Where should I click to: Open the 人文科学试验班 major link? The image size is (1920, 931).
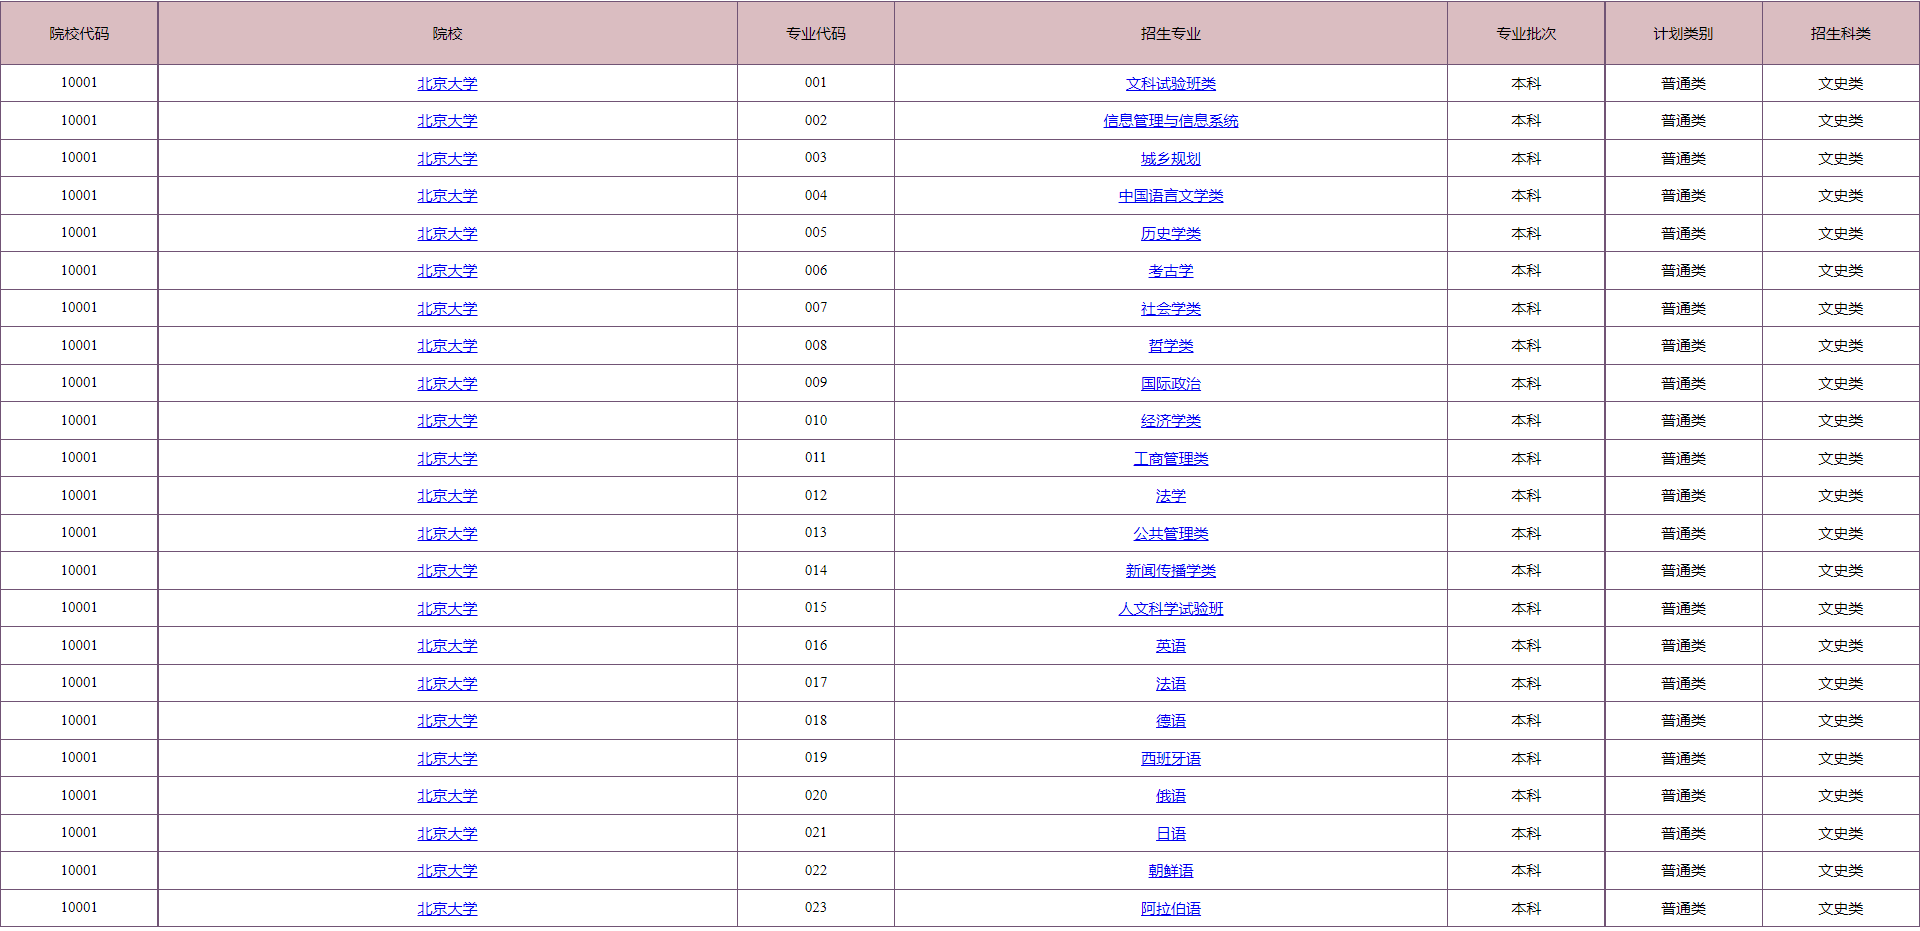pyautogui.click(x=1170, y=609)
